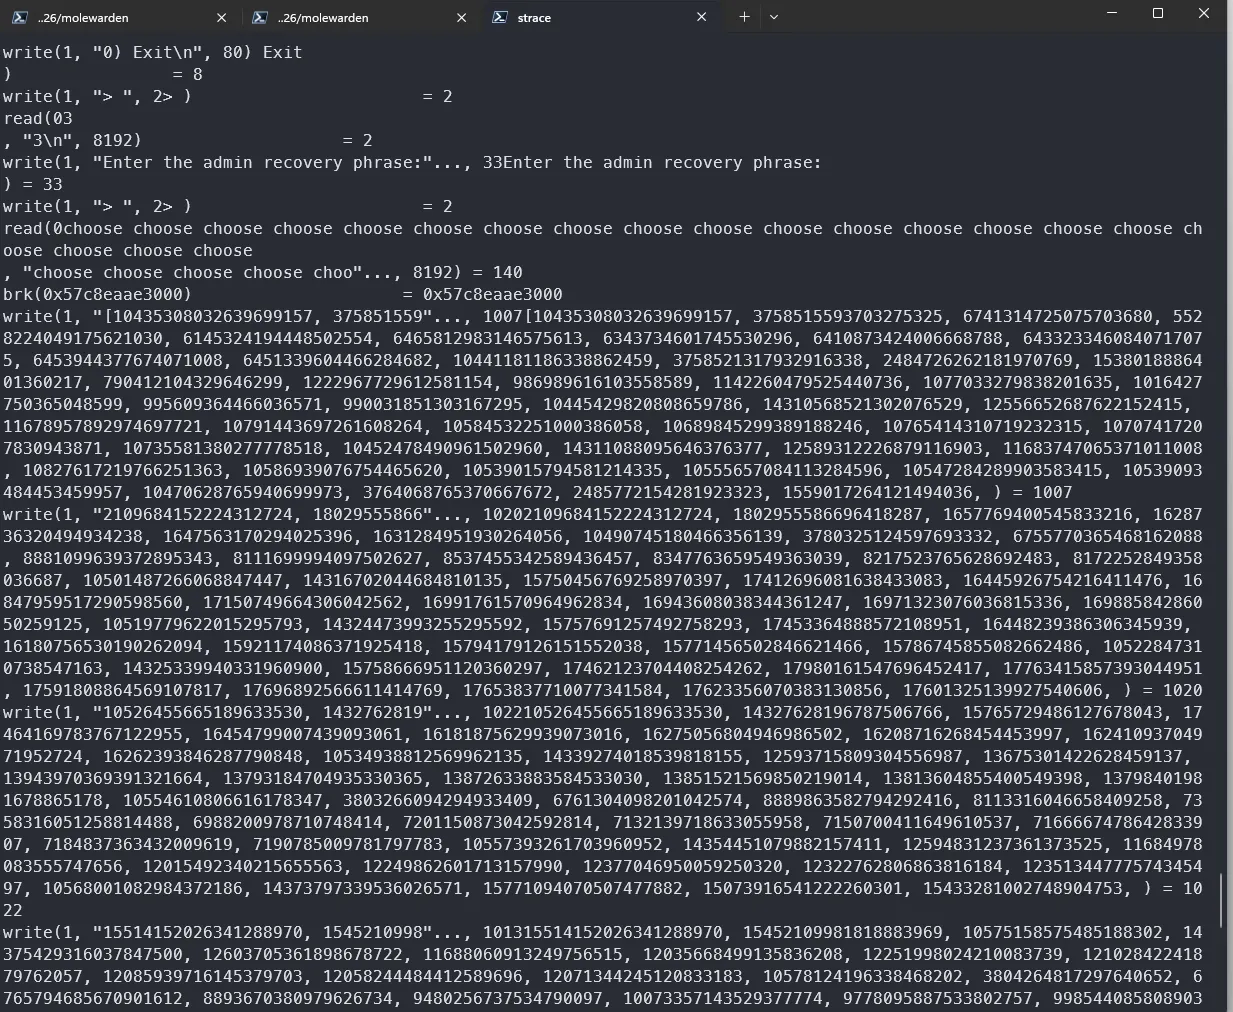Image resolution: width=1233 pixels, height=1012 pixels.
Task: Minimize the terminal window
Action: (x=1112, y=14)
